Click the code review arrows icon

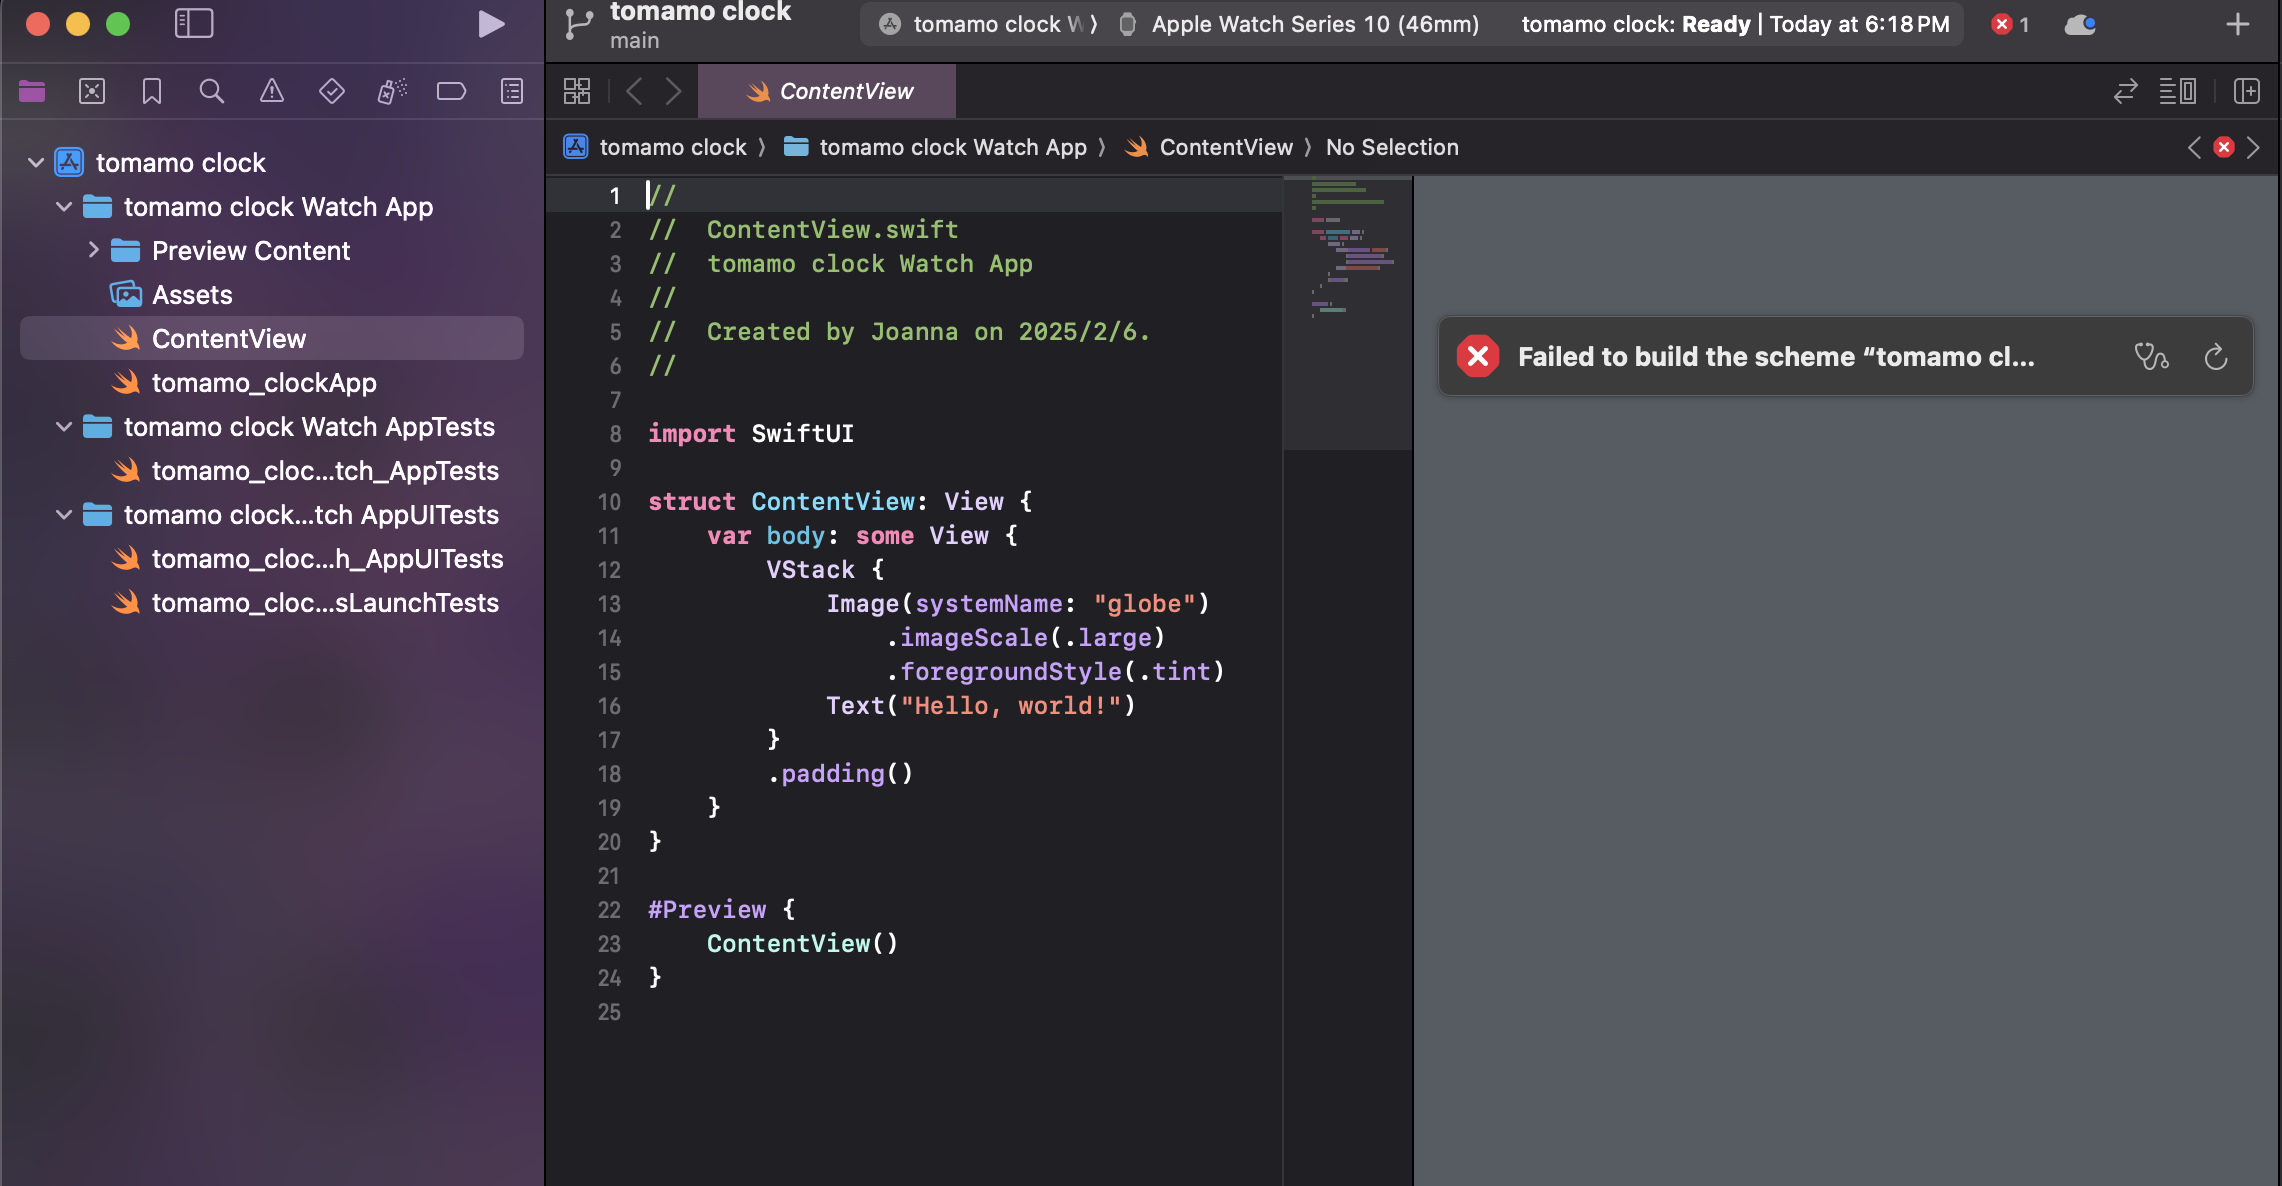click(x=2126, y=91)
